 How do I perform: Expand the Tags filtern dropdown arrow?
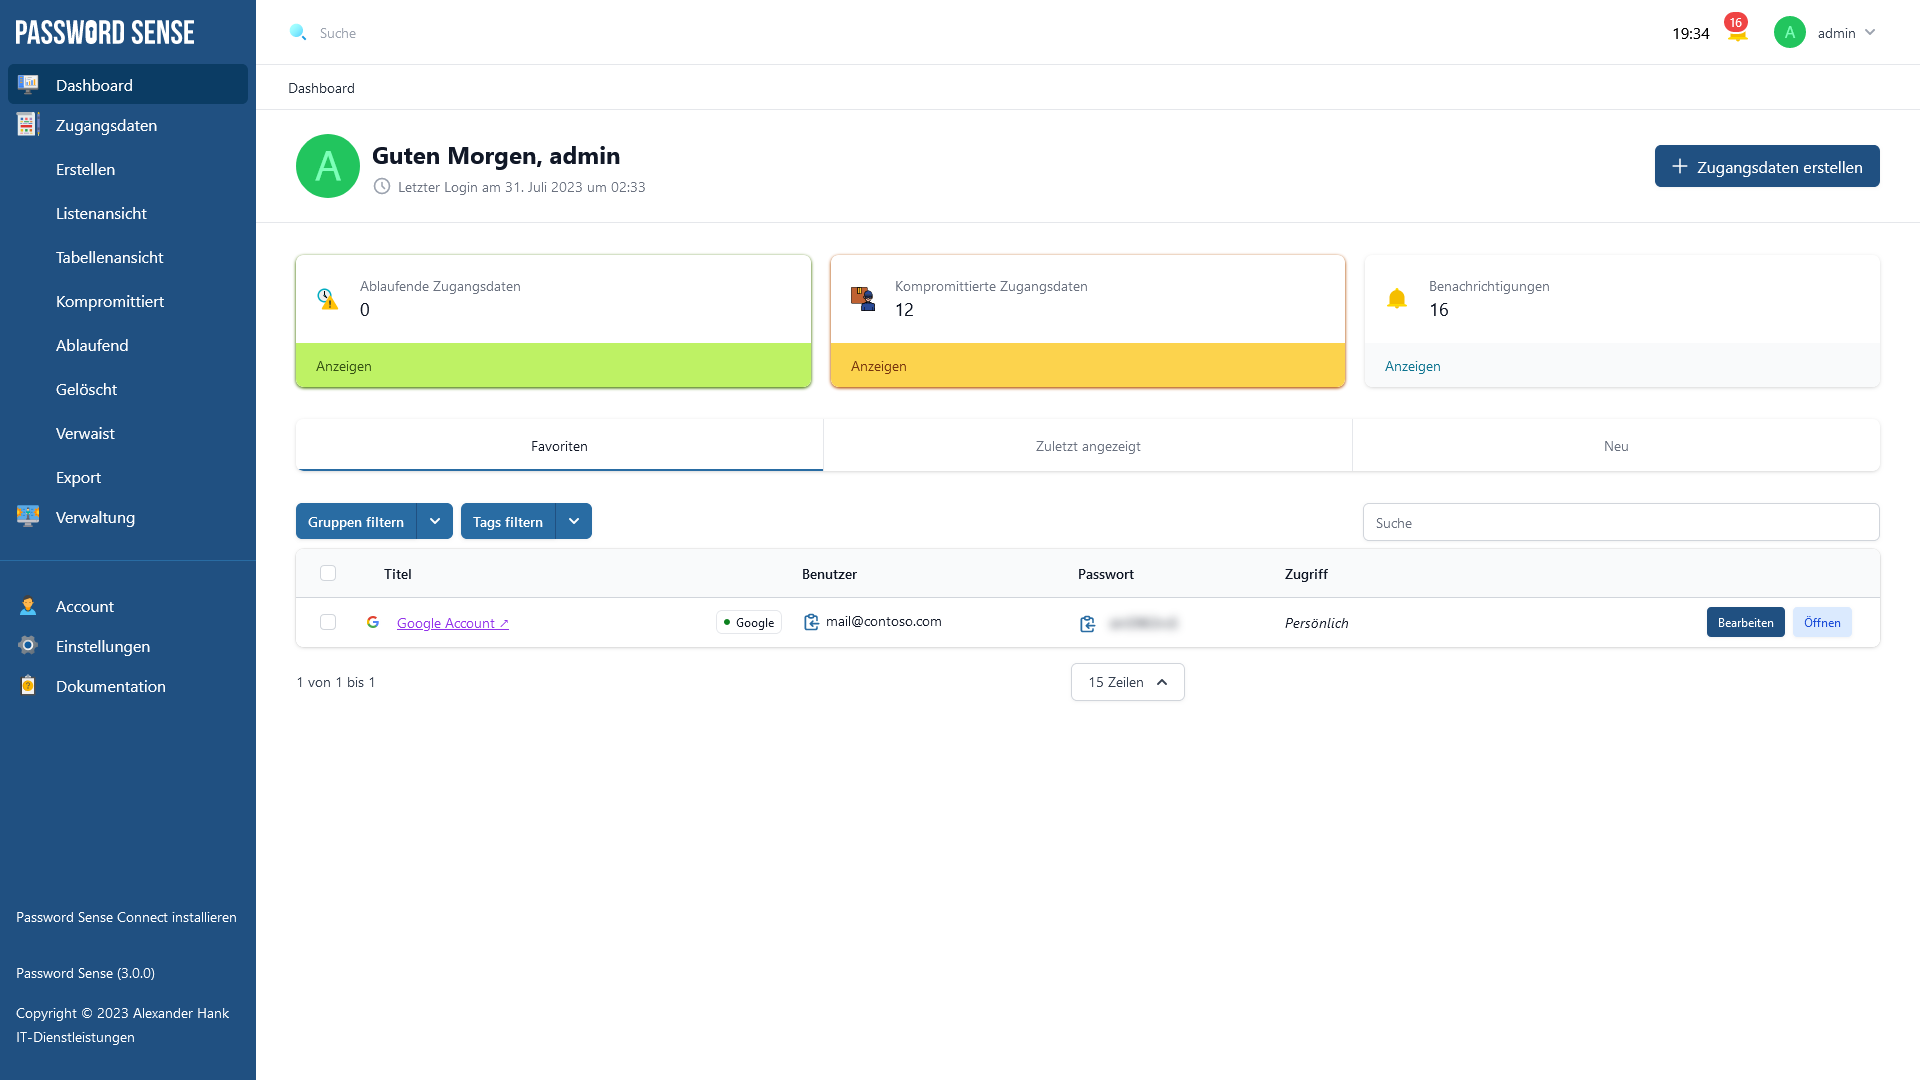574,521
